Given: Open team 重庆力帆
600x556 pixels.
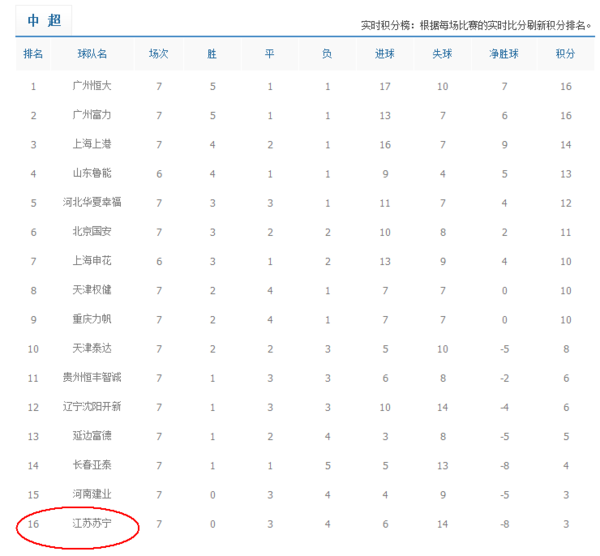Looking at the screenshot, I should 92,319.
